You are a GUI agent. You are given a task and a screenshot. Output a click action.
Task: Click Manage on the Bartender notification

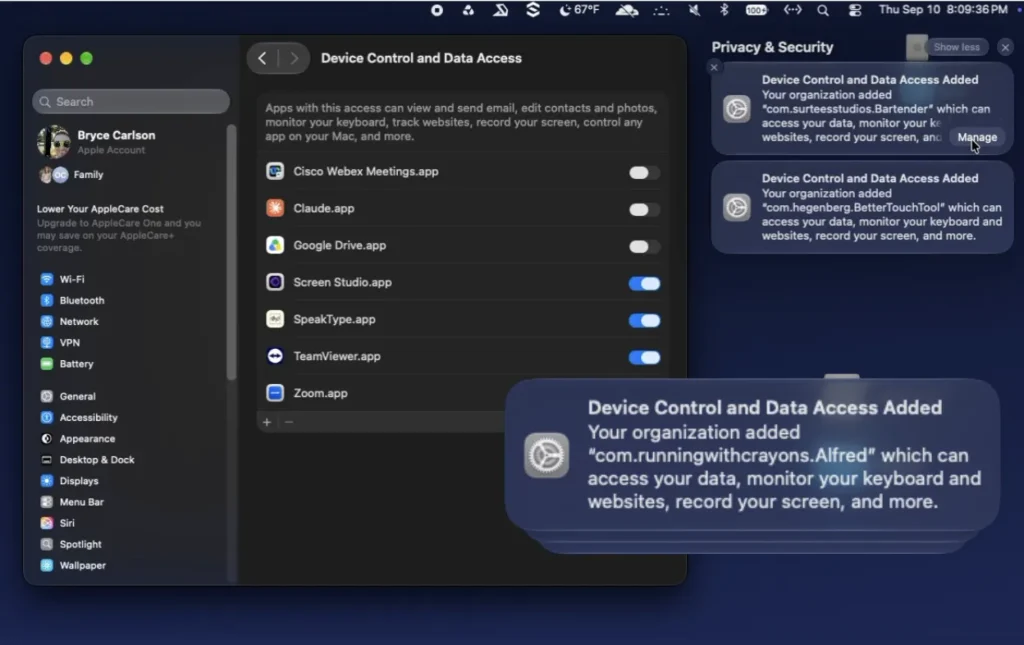(977, 137)
